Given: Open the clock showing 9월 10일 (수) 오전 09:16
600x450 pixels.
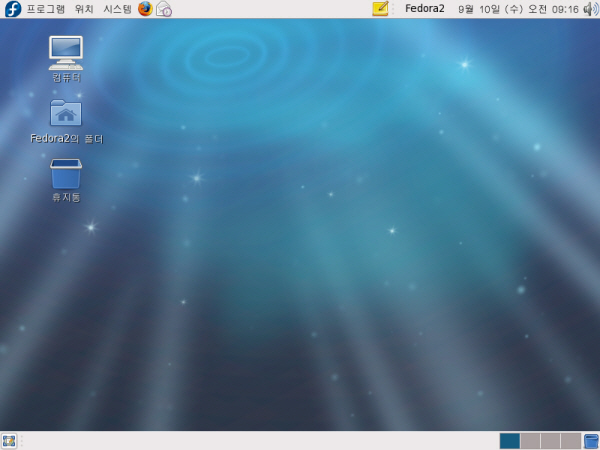Looking at the screenshot, I should coord(518,9).
